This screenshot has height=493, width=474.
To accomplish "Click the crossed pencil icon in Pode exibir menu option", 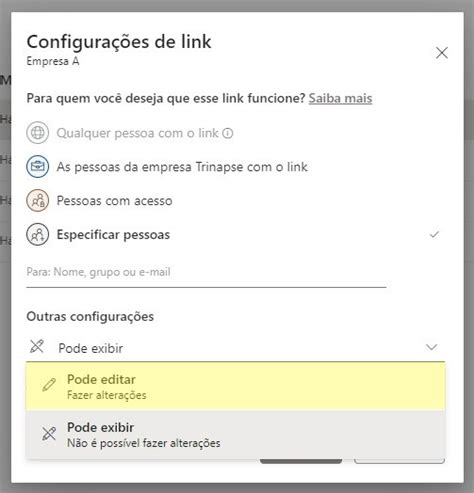I will point(49,433).
